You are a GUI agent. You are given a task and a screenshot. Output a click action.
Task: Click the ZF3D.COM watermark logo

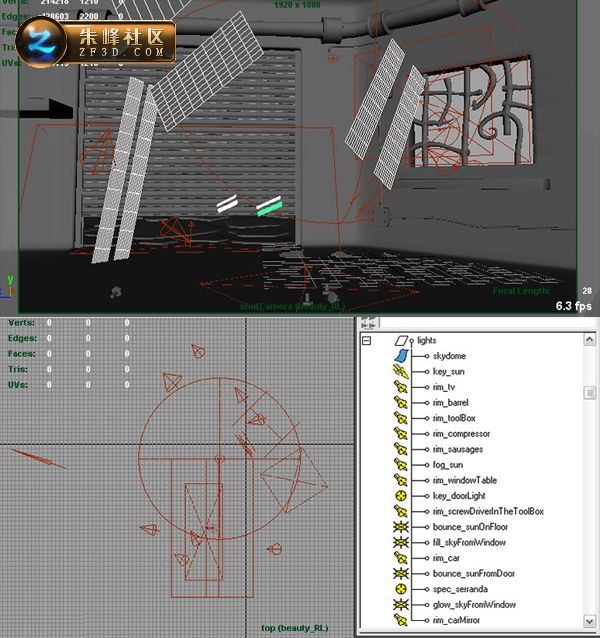[x=96, y=42]
